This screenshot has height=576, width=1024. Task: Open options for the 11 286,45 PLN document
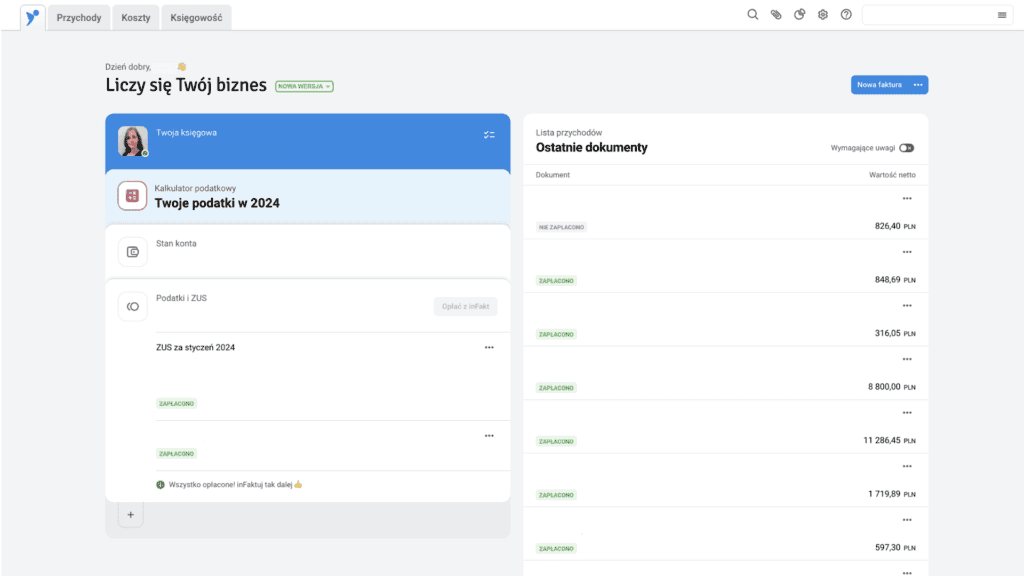click(907, 413)
